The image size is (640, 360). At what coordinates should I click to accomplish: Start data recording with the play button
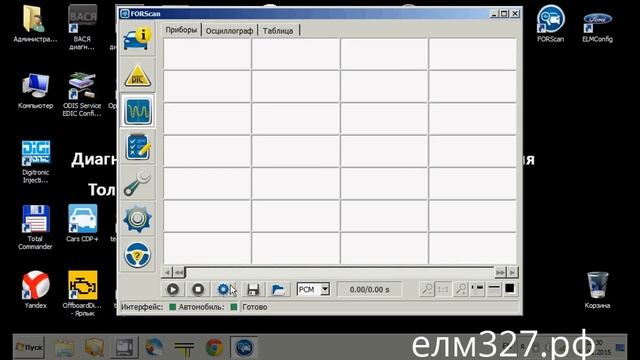click(x=173, y=289)
